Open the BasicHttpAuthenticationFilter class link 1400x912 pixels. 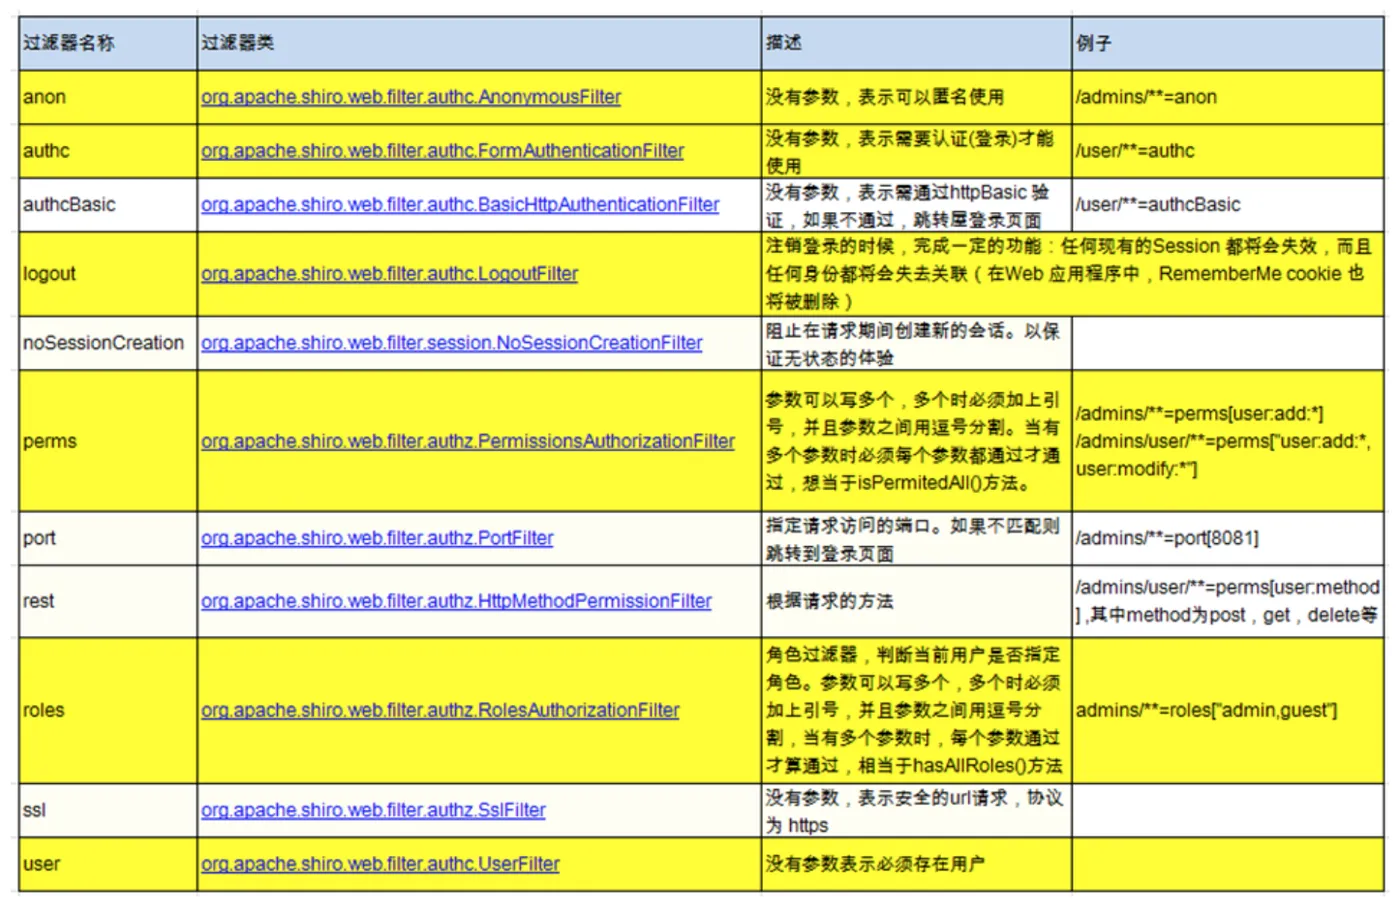coord(460,205)
